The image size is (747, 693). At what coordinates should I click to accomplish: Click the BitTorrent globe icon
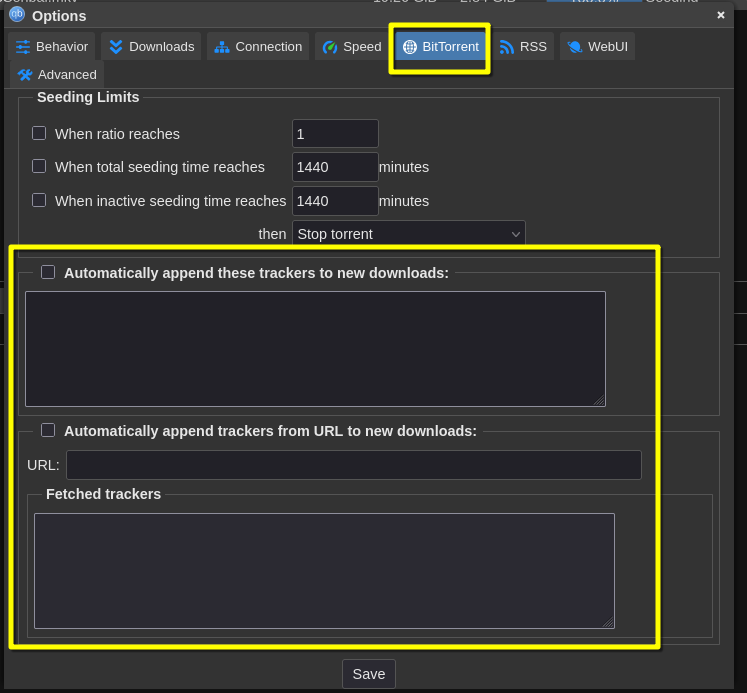410,47
